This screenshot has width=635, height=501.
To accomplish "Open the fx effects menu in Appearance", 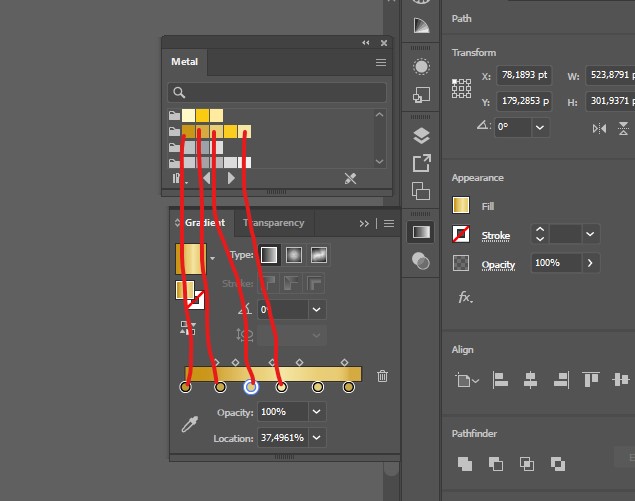I will (465, 297).
